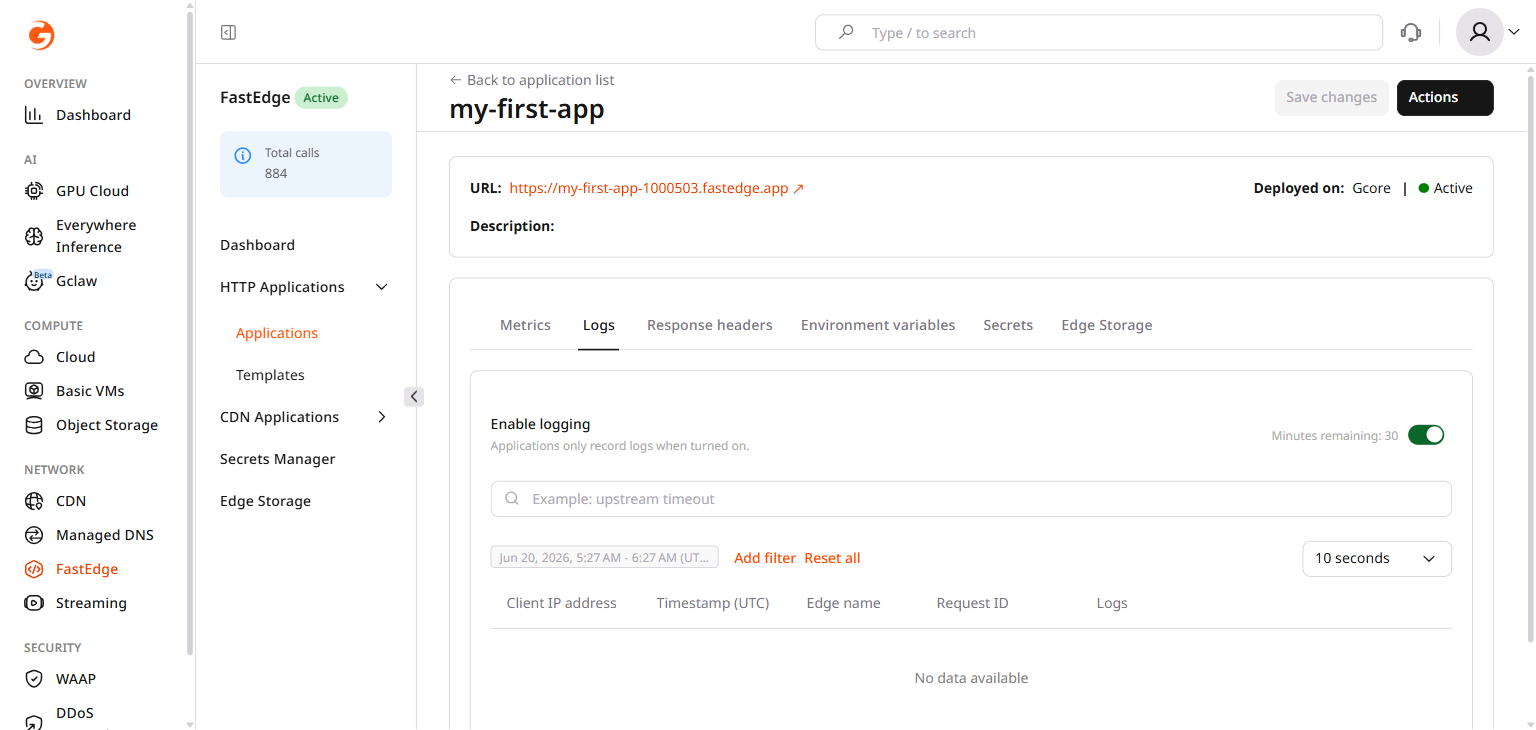Image resolution: width=1536 pixels, height=730 pixels.
Task: Select the Logs tab
Action: (599, 325)
